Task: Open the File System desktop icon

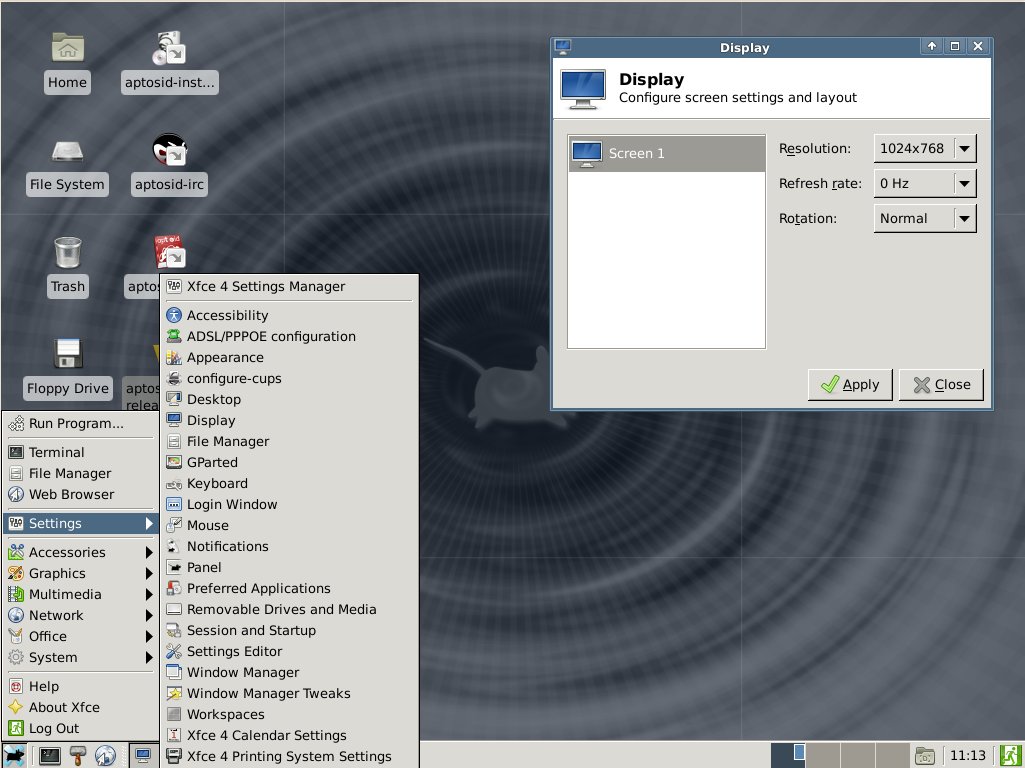Action: [67, 165]
